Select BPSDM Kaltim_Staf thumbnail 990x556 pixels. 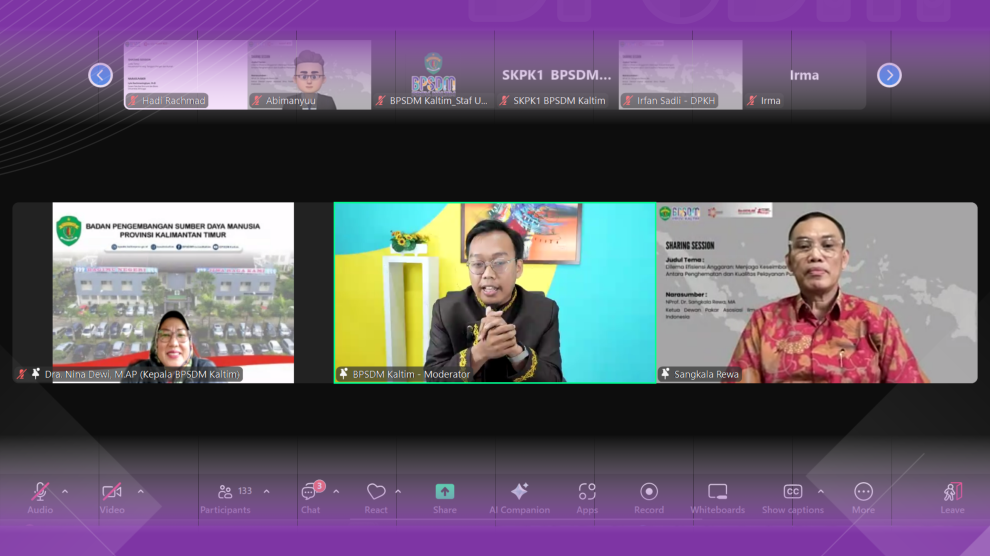(x=433, y=75)
